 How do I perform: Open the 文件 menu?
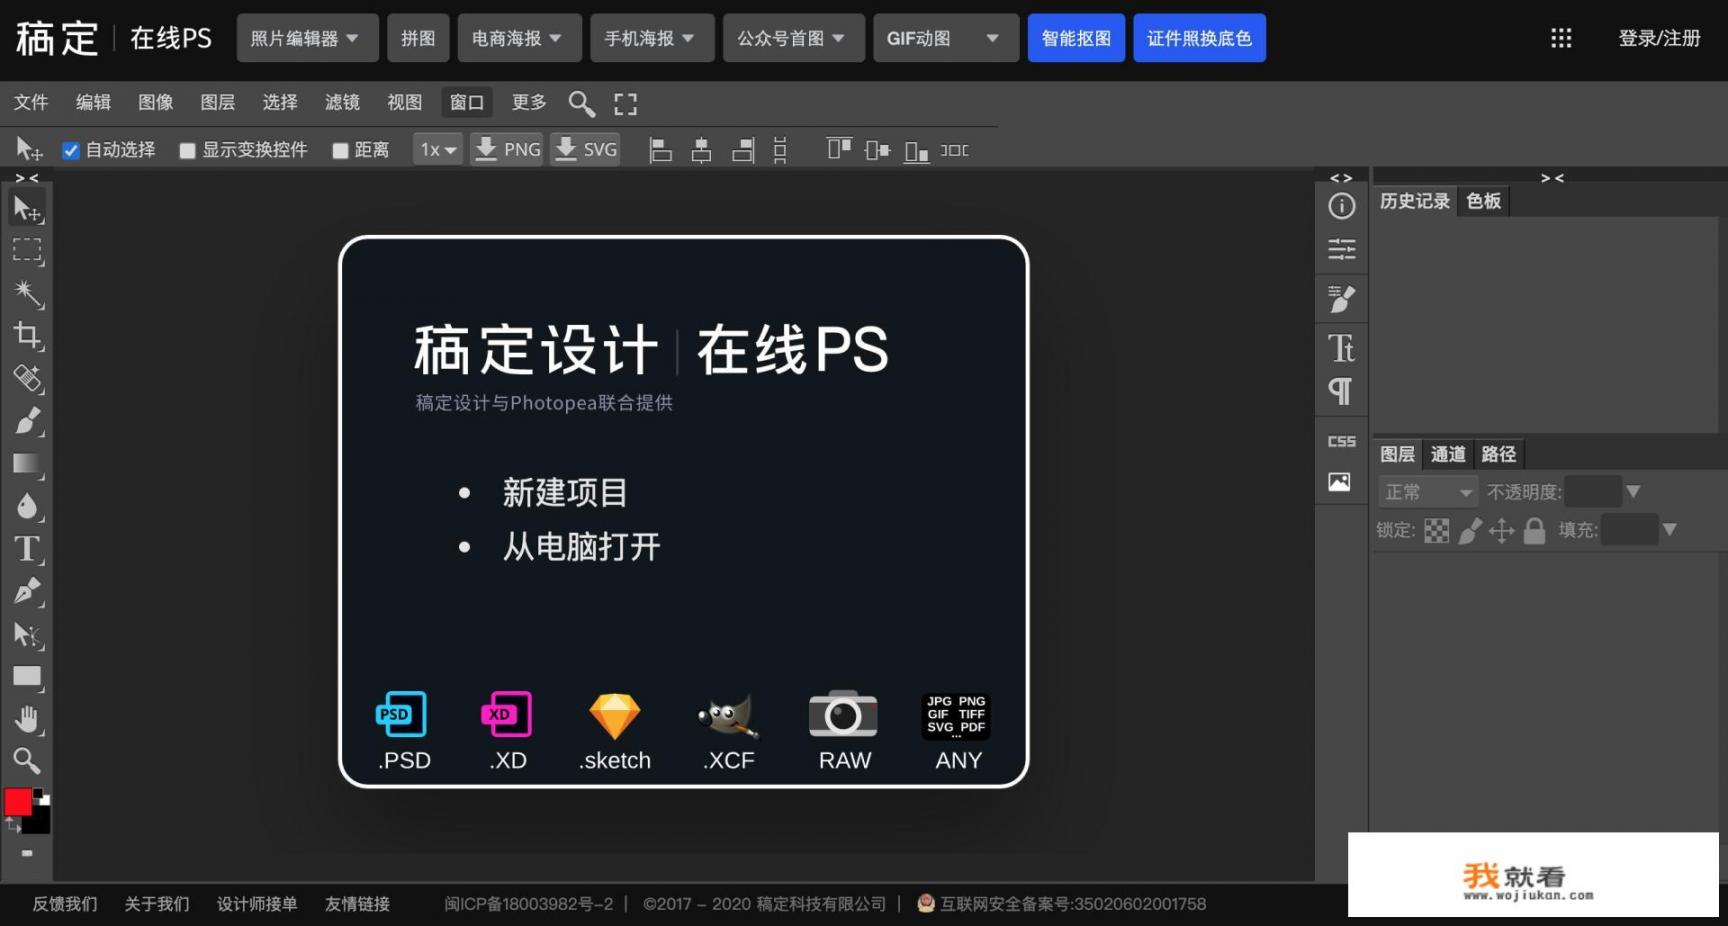(31, 102)
